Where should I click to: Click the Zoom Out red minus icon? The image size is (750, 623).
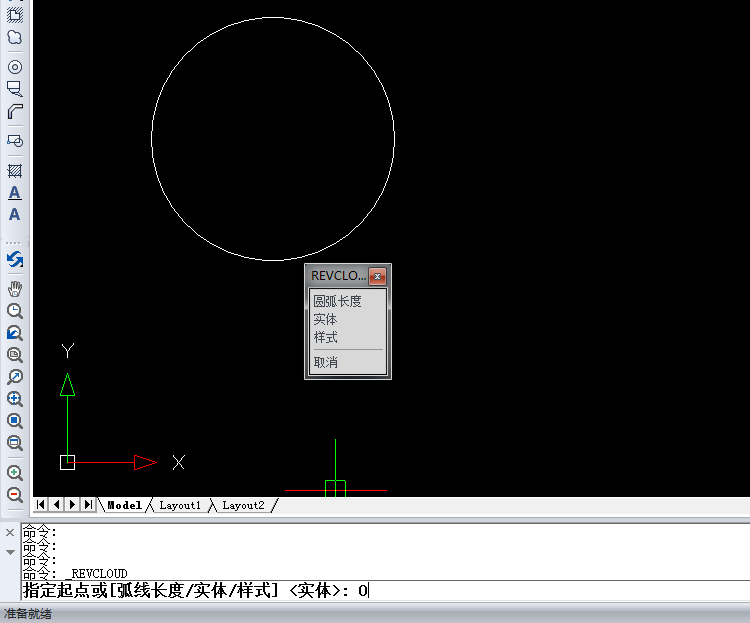[15, 495]
